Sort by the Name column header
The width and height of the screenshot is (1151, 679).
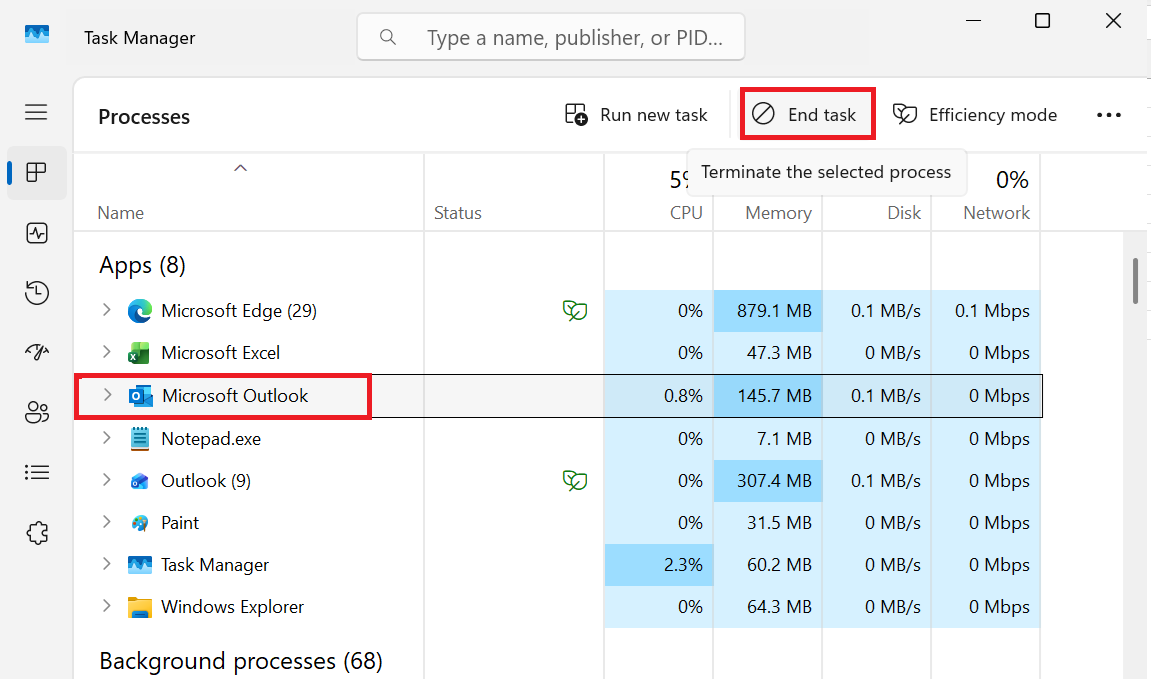pos(120,213)
